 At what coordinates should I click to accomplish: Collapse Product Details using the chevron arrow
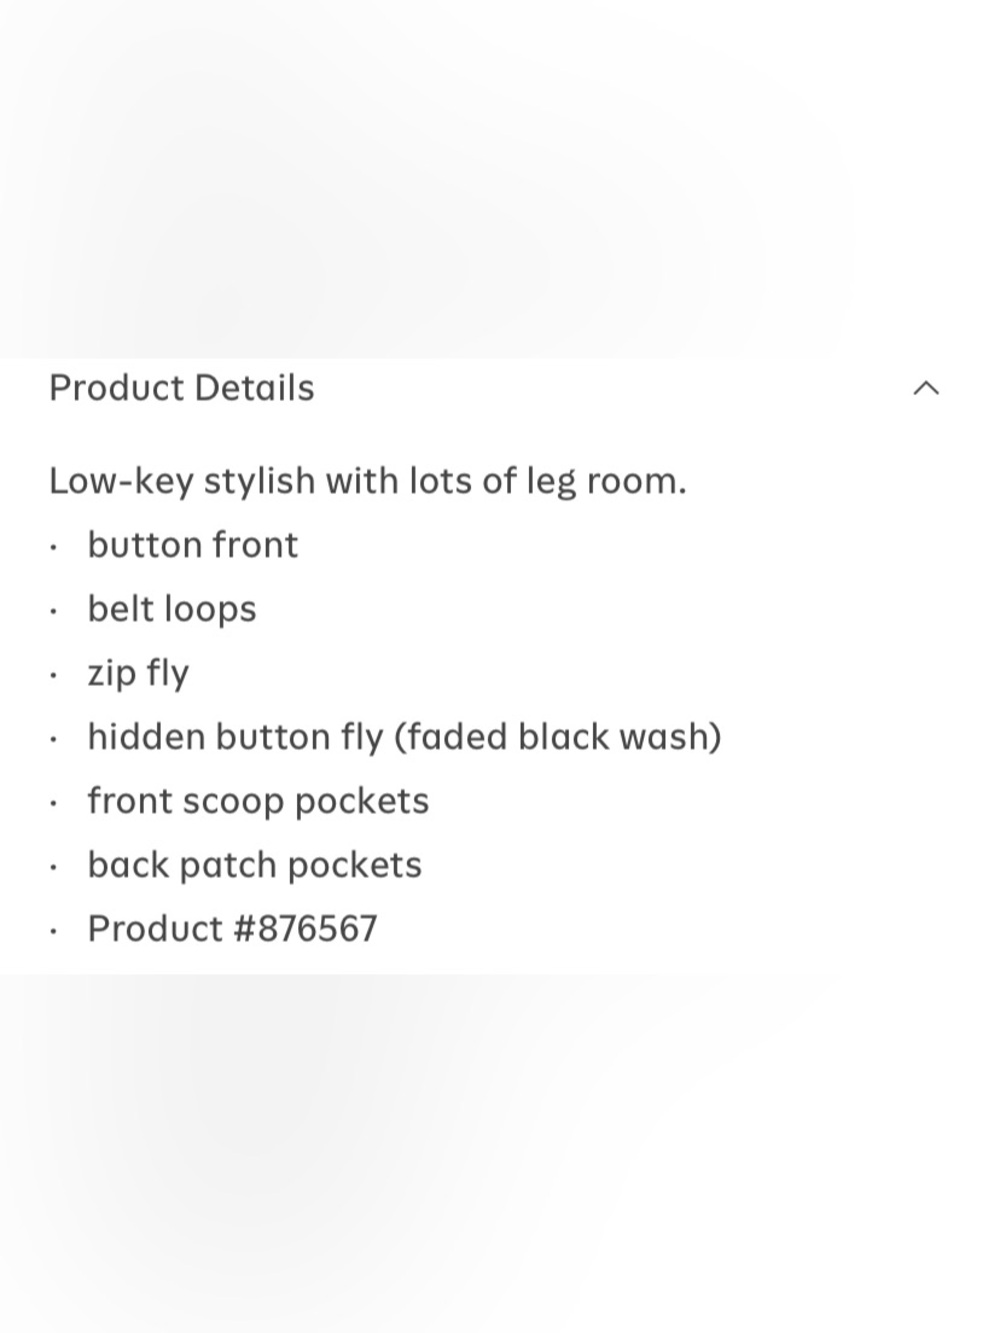pyautogui.click(x=926, y=388)
